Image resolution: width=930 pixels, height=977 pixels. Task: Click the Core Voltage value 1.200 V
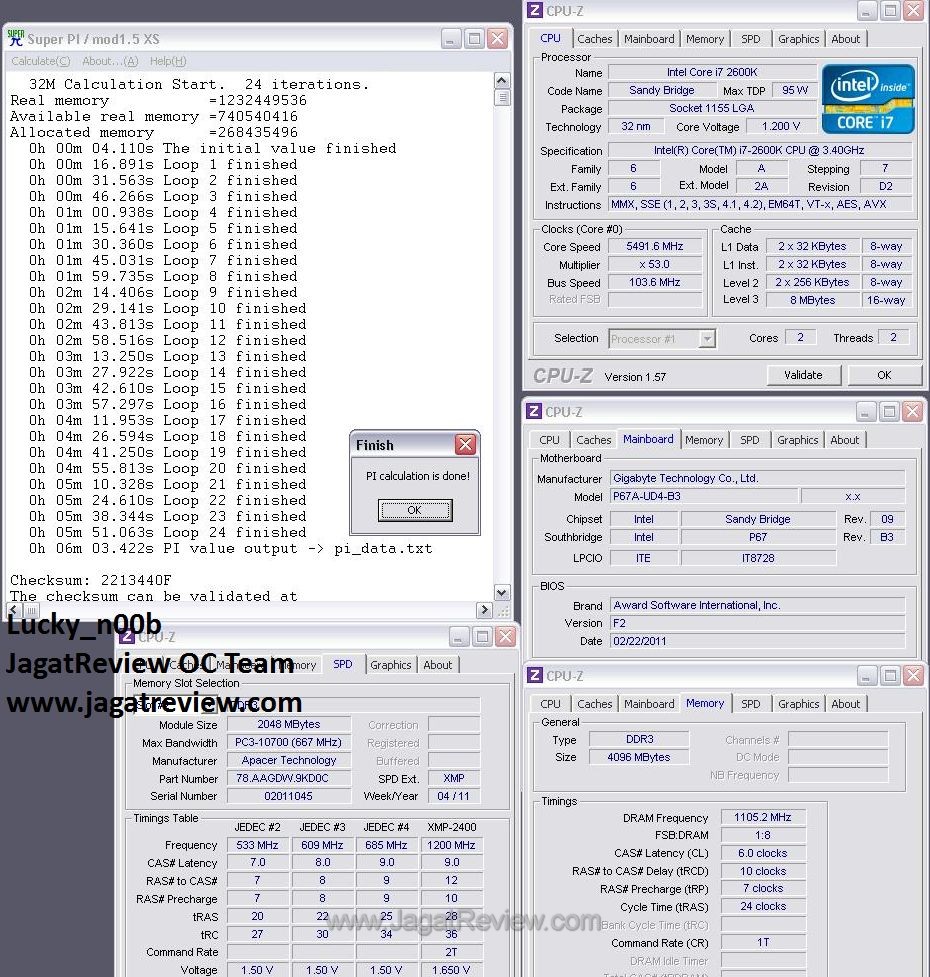pyautogui.click(x=781, y=126)
